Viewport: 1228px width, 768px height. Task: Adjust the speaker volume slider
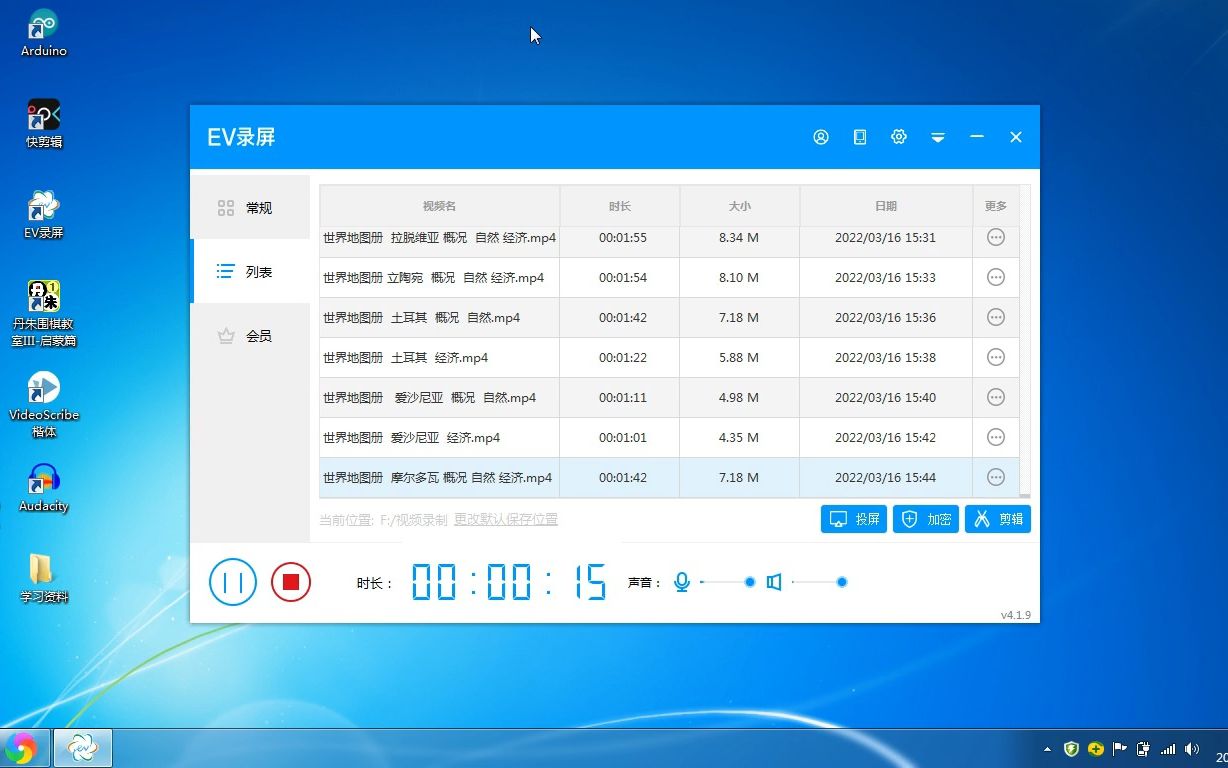tap(841, 581)
